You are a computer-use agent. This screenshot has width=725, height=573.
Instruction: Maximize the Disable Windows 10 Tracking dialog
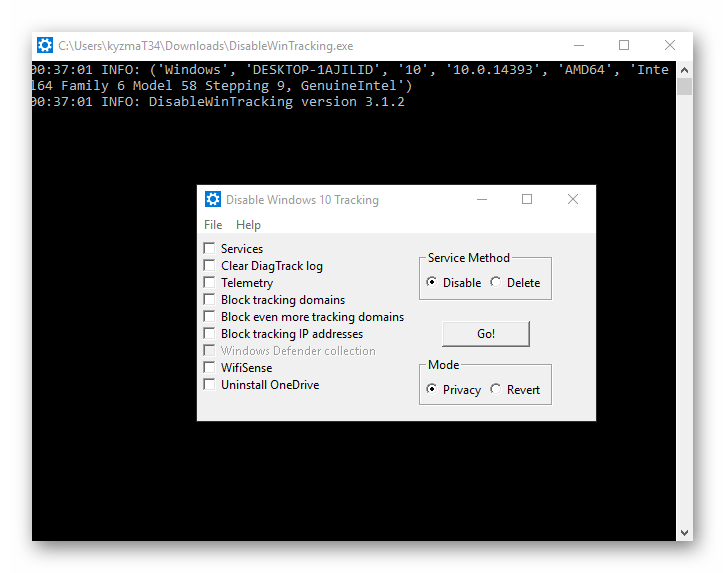tap(527, 199)
